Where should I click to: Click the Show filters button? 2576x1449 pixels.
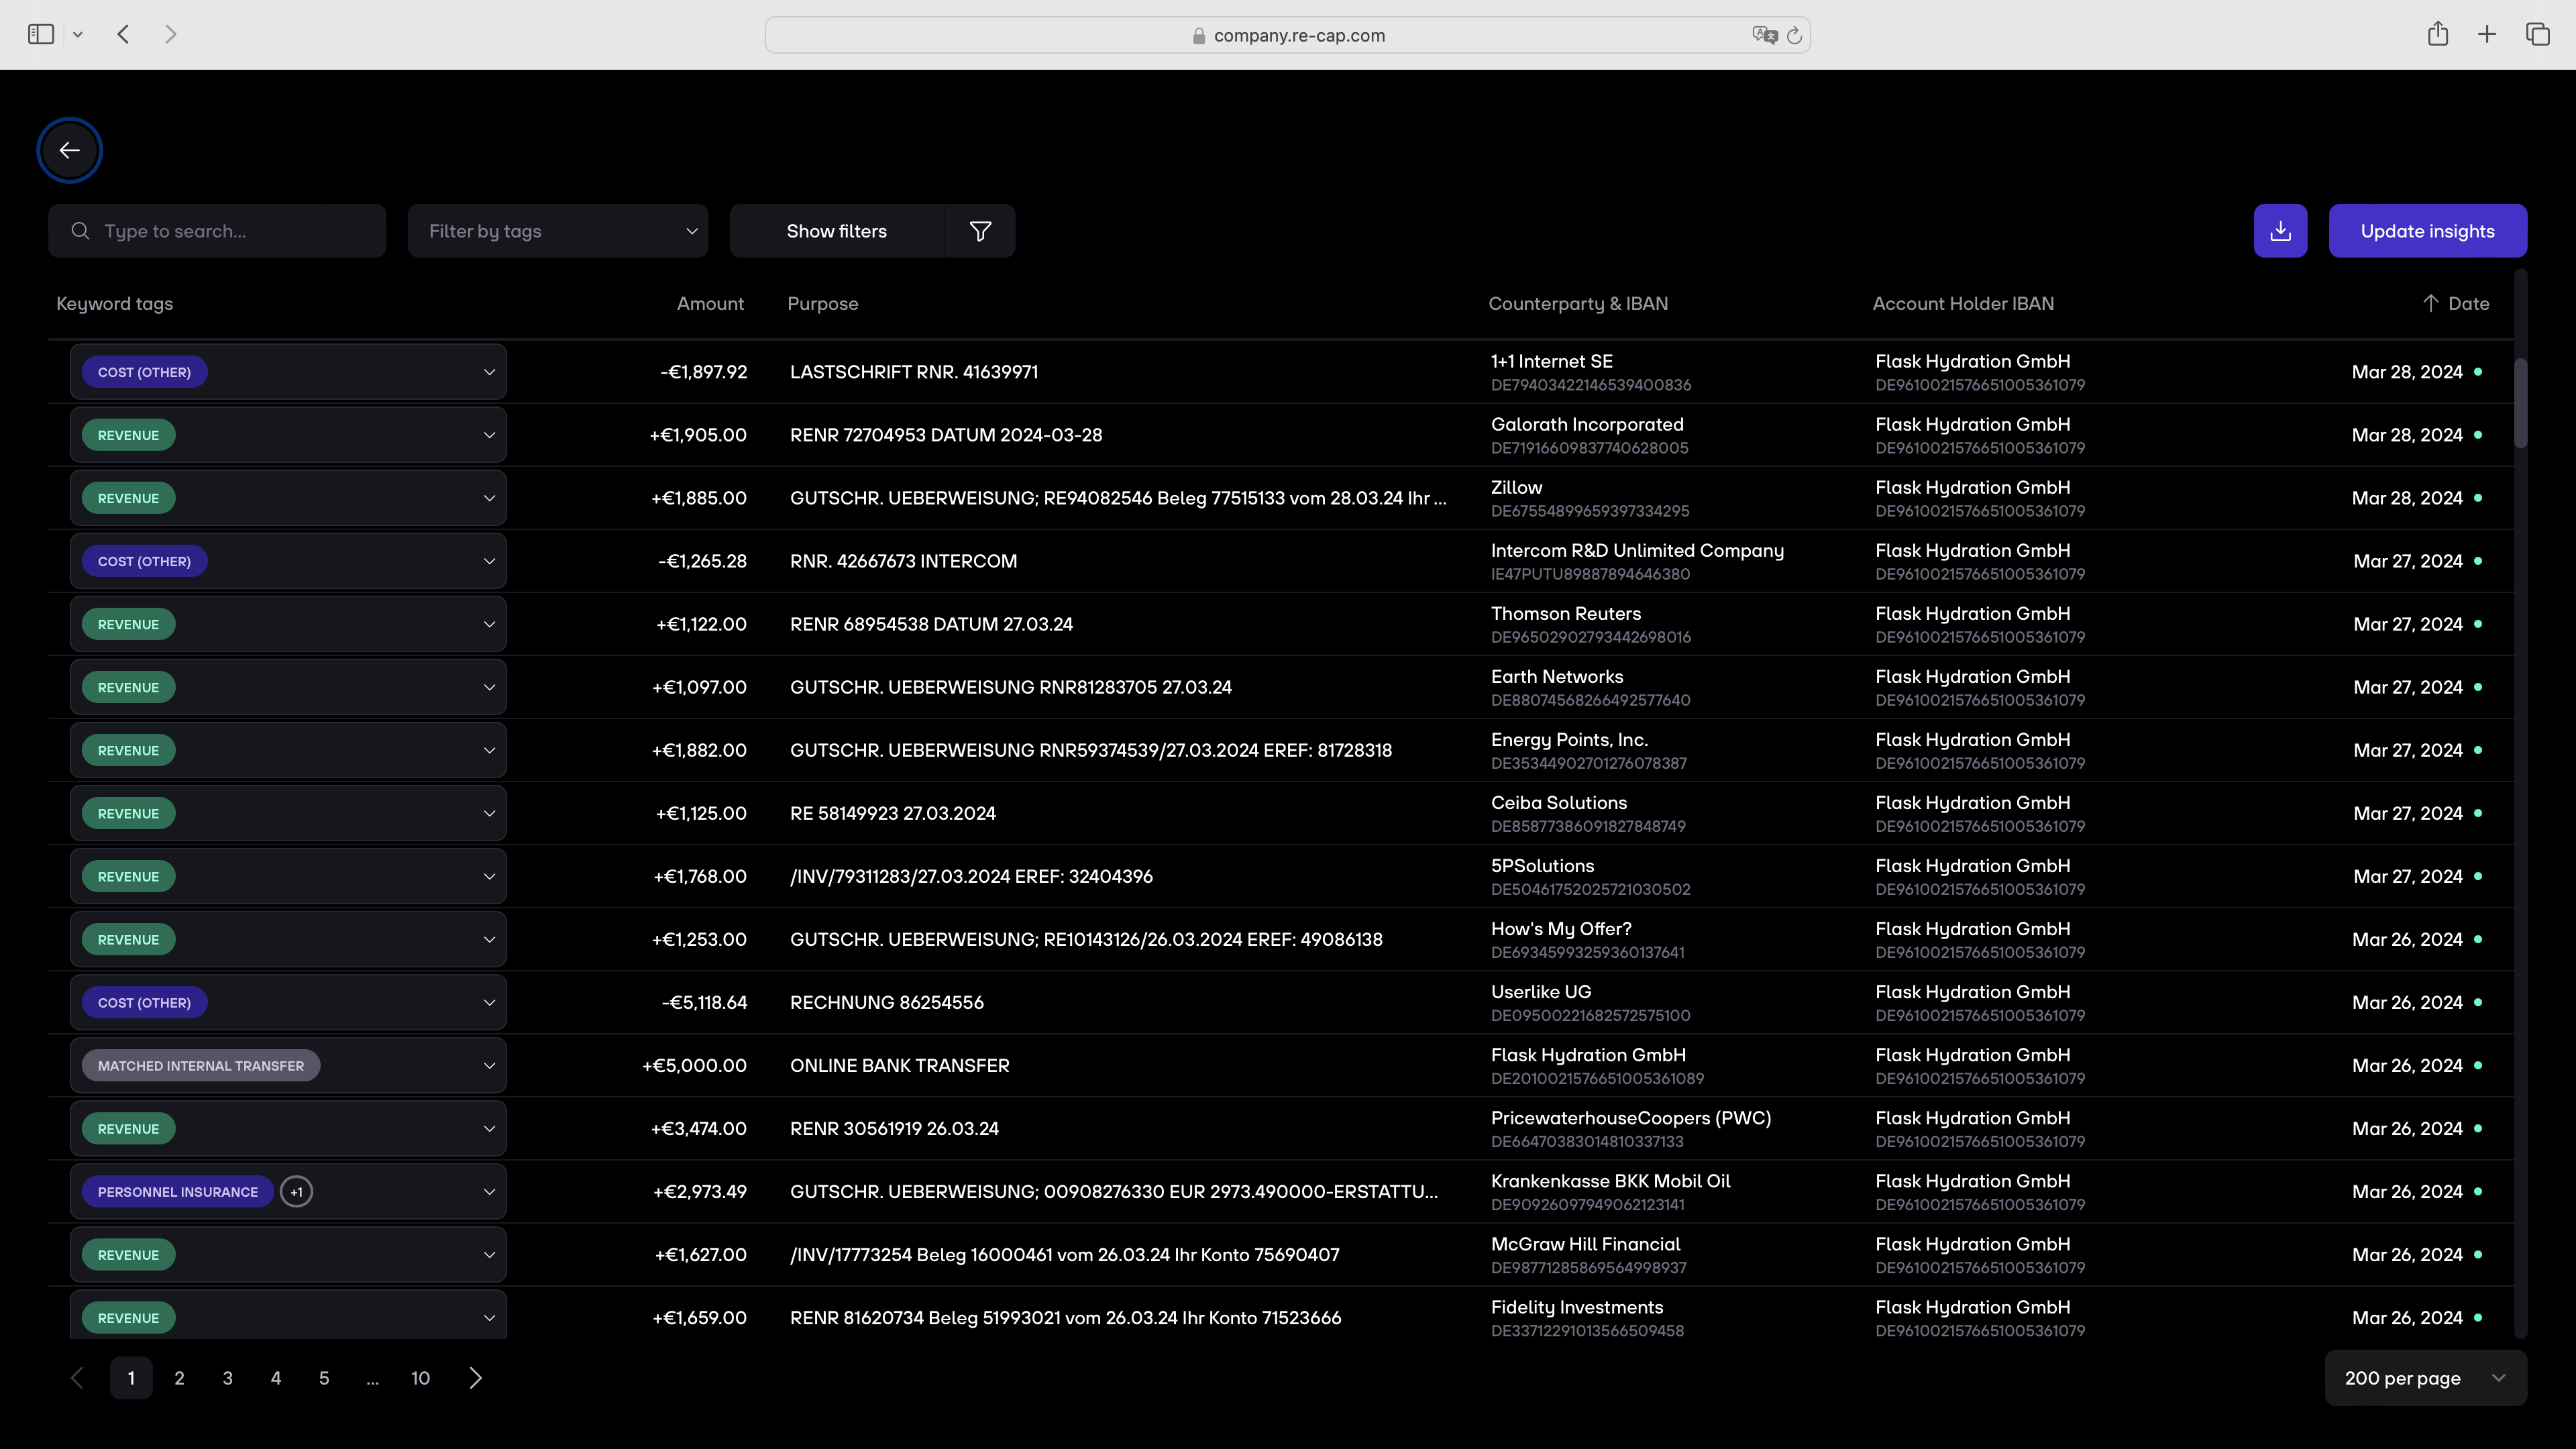click(837, 231)
